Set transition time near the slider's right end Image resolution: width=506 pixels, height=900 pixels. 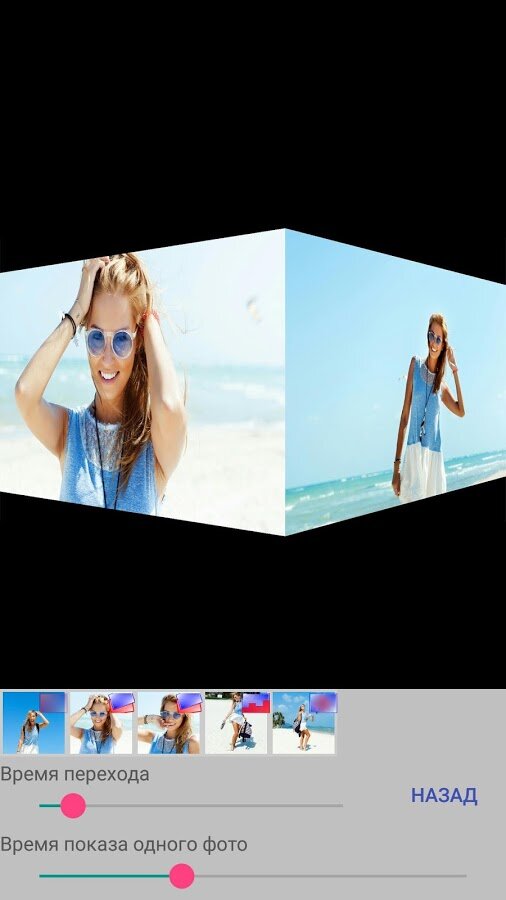tap(336, 805)
